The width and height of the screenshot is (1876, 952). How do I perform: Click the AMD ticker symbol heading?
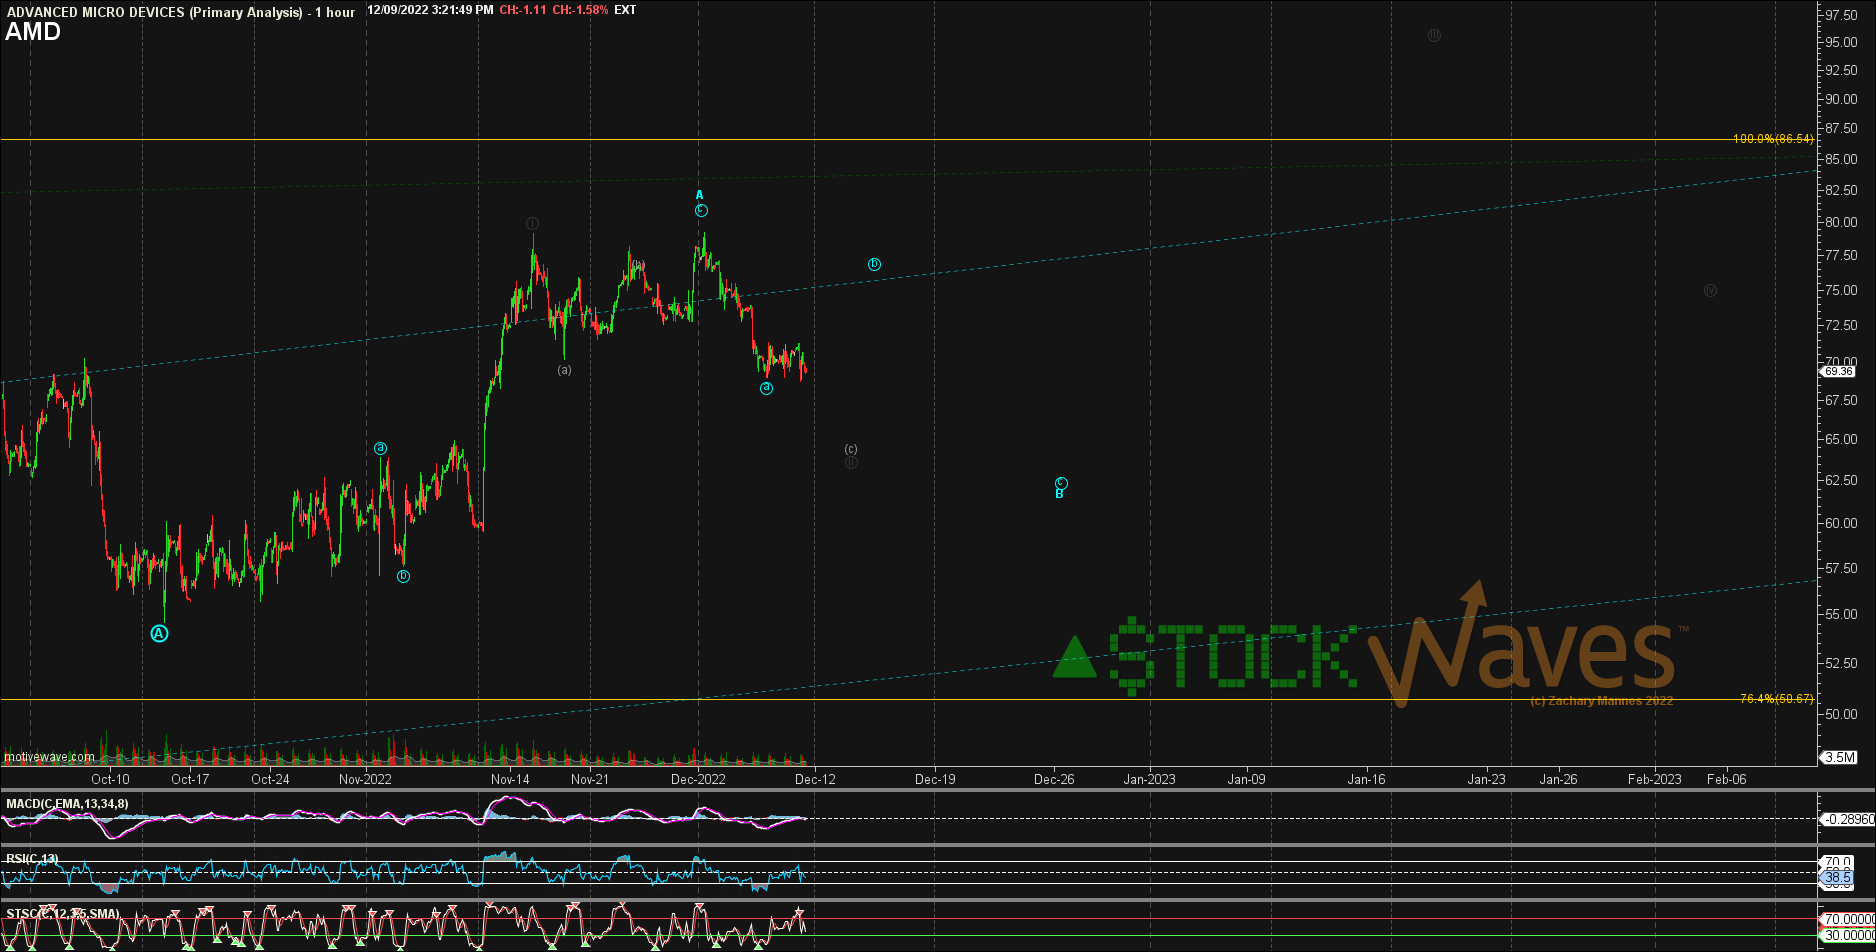(x=33, y=32)
